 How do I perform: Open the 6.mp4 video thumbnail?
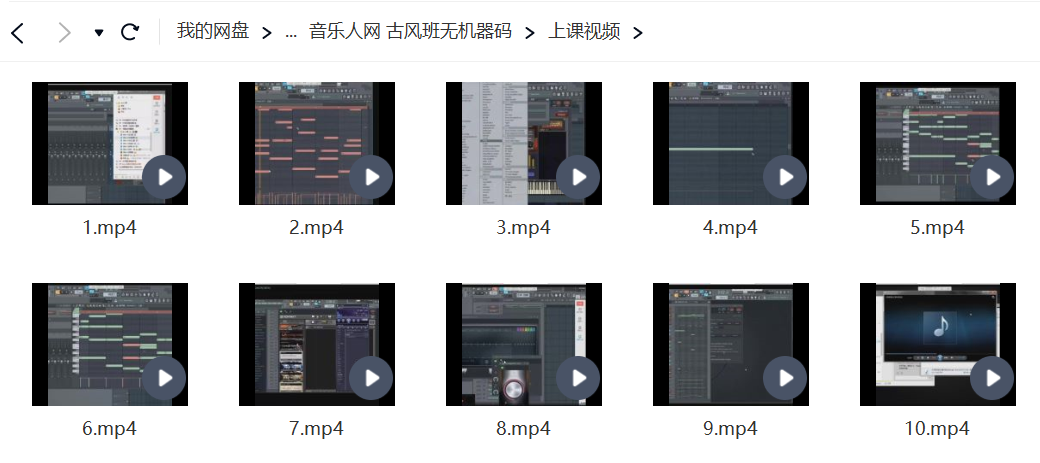(109, 344)
